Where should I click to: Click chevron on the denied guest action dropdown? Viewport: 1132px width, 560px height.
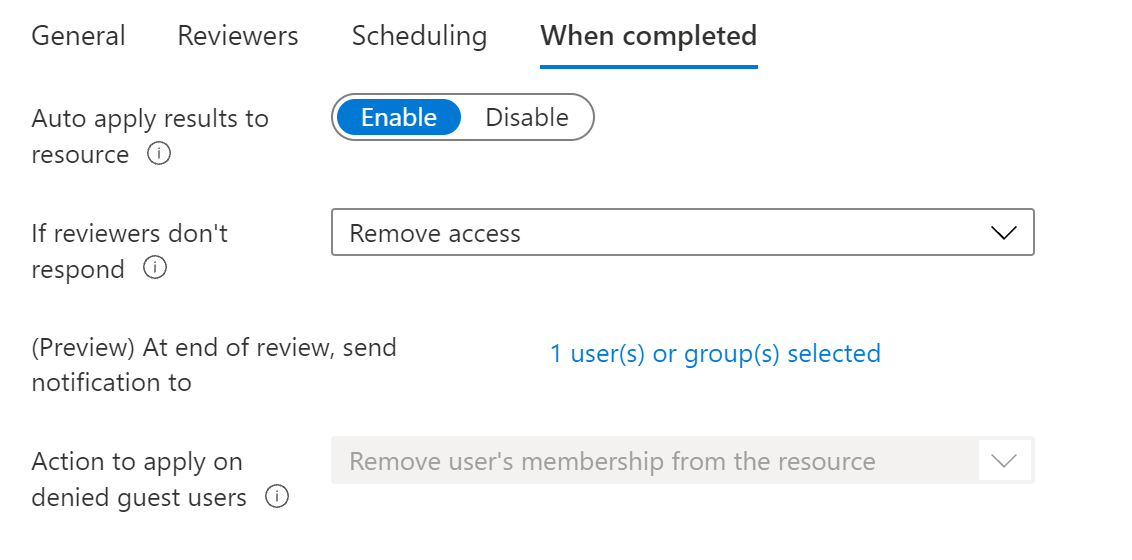[1003, 461]
